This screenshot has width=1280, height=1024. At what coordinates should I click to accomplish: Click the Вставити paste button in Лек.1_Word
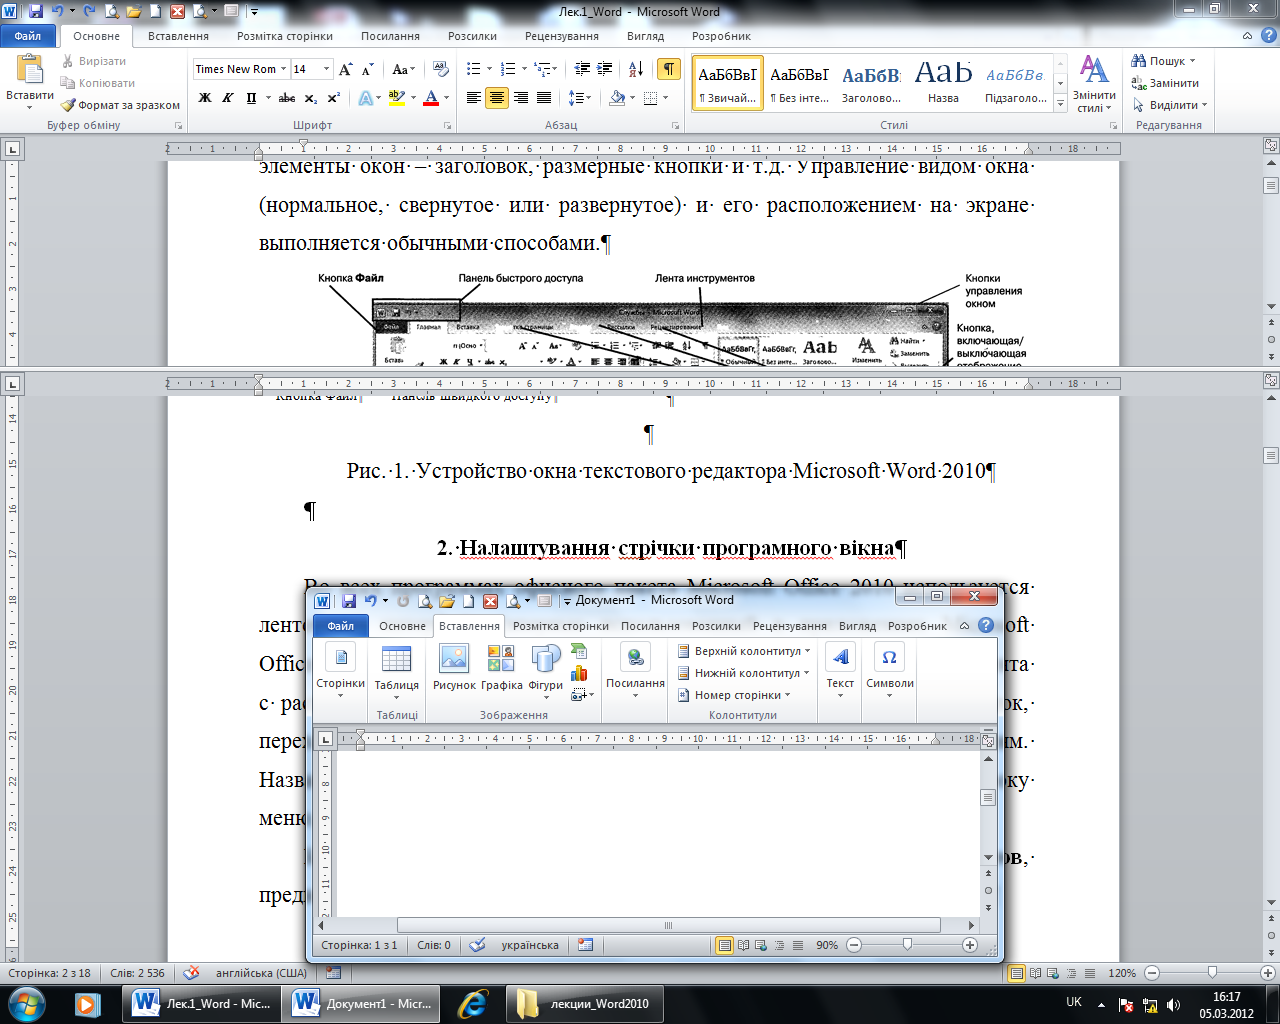coord(30,82)
